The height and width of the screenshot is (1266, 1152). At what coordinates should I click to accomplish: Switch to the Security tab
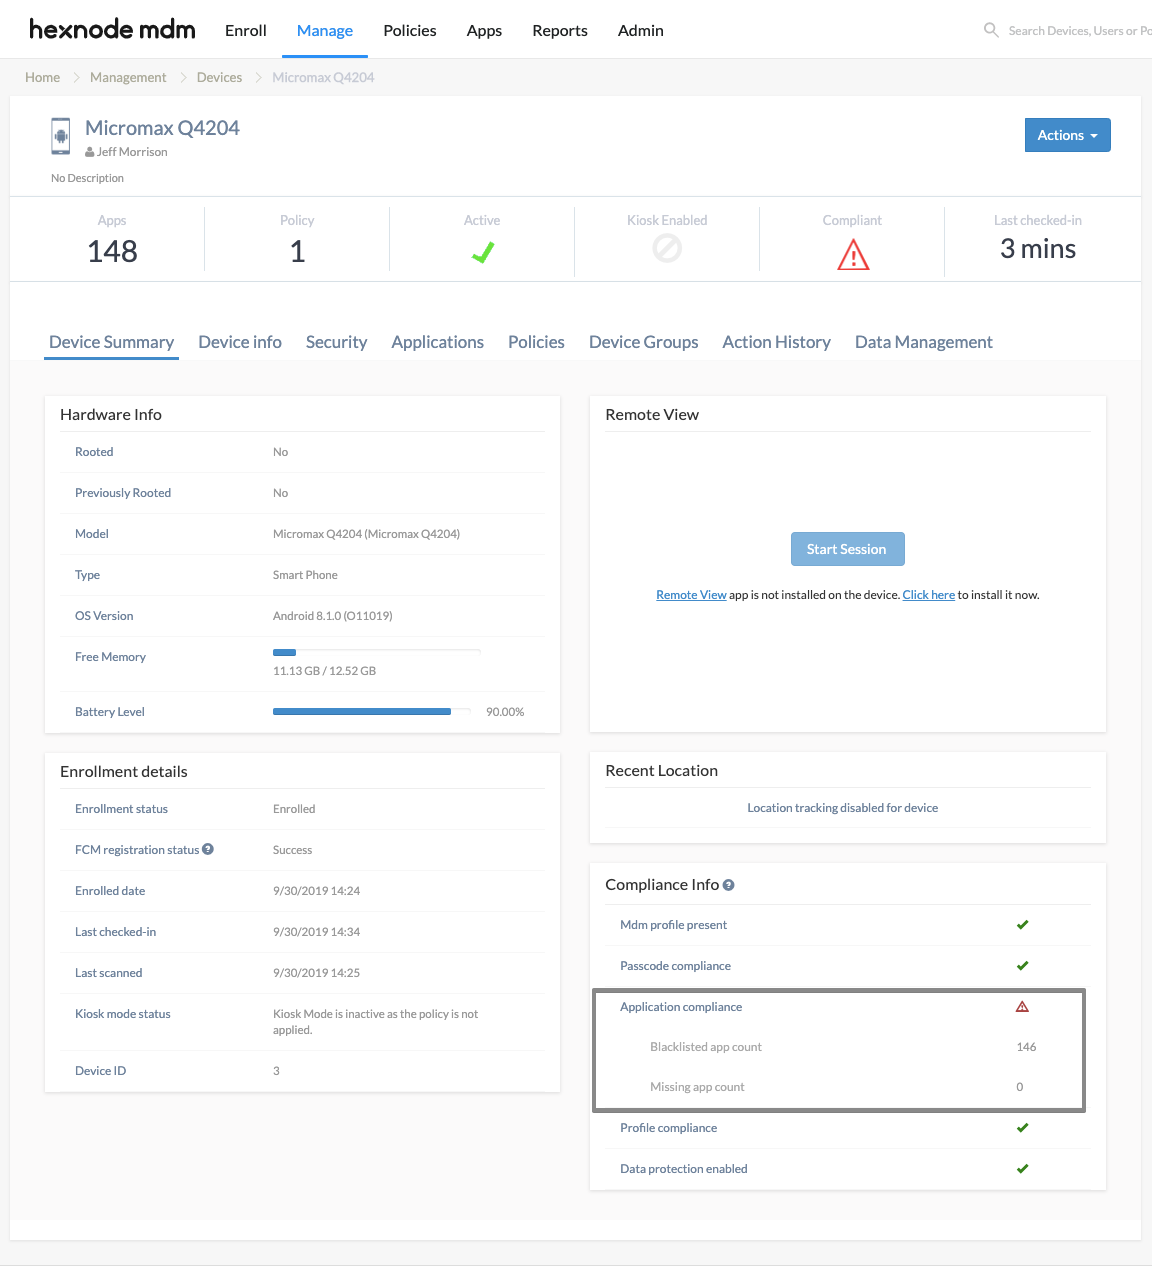[x=336, y=342]
